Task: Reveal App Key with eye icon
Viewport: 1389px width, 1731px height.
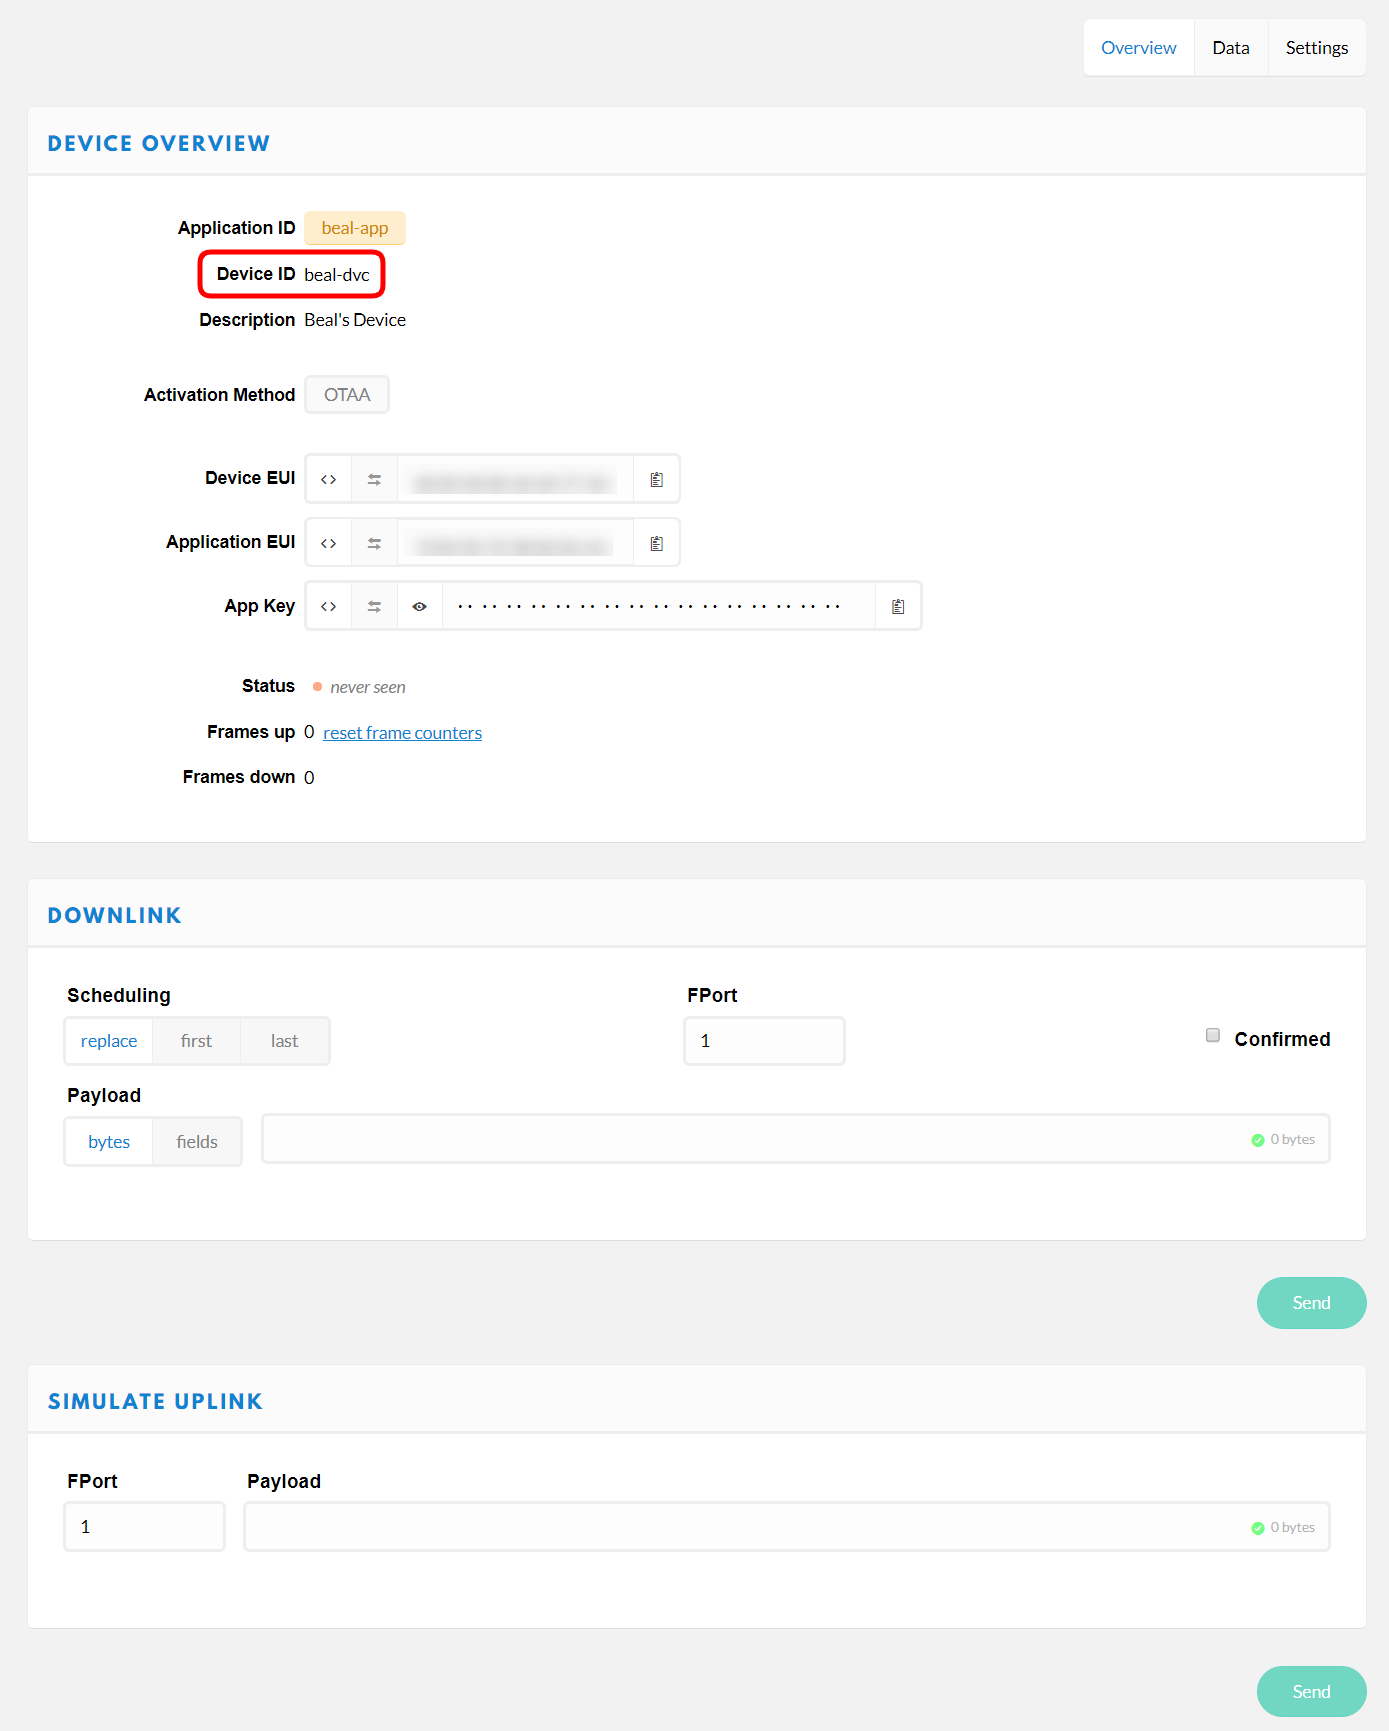Action: pos(420,607)
